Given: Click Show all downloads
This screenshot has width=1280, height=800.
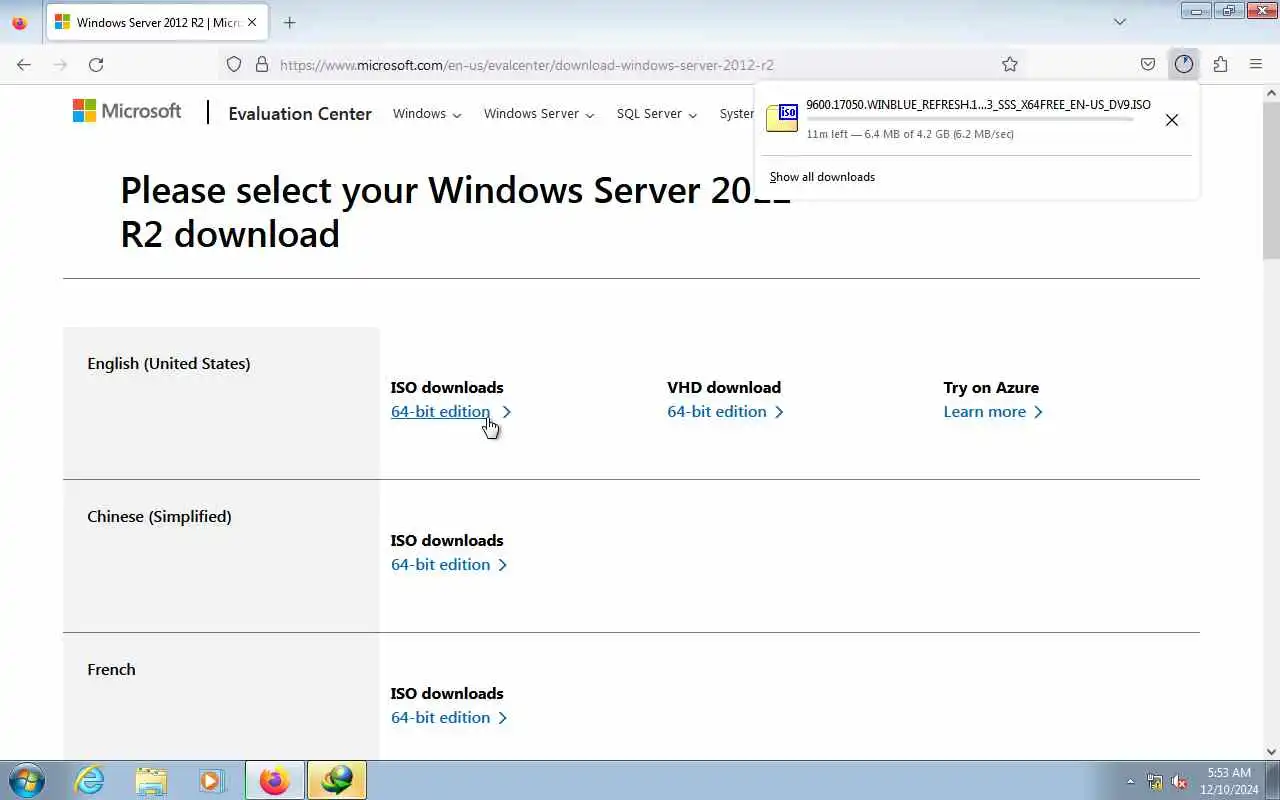Looking at the screenshot, I should point(822,177).
